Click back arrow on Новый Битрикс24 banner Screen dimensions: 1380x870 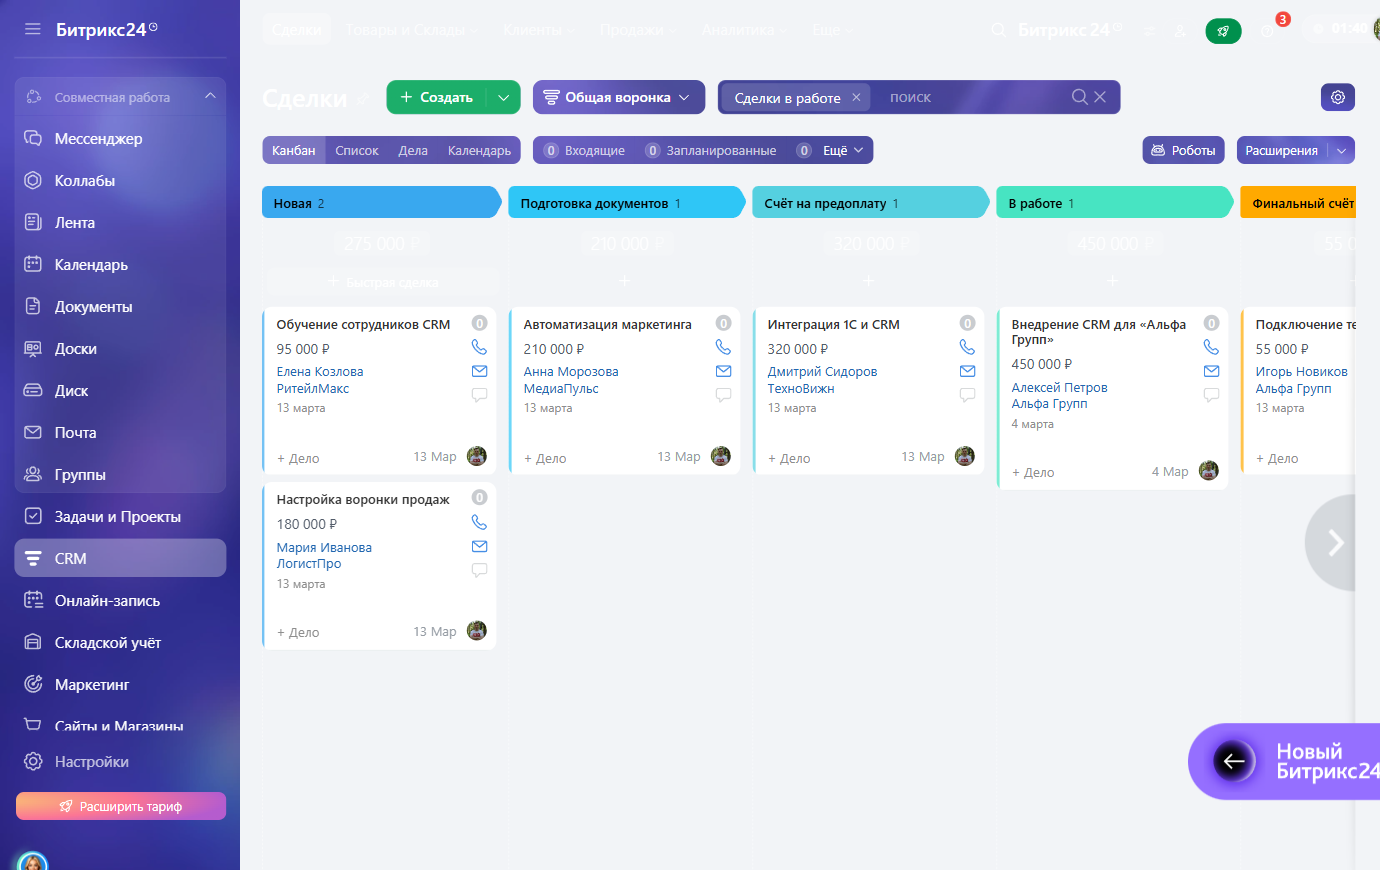1234,761
